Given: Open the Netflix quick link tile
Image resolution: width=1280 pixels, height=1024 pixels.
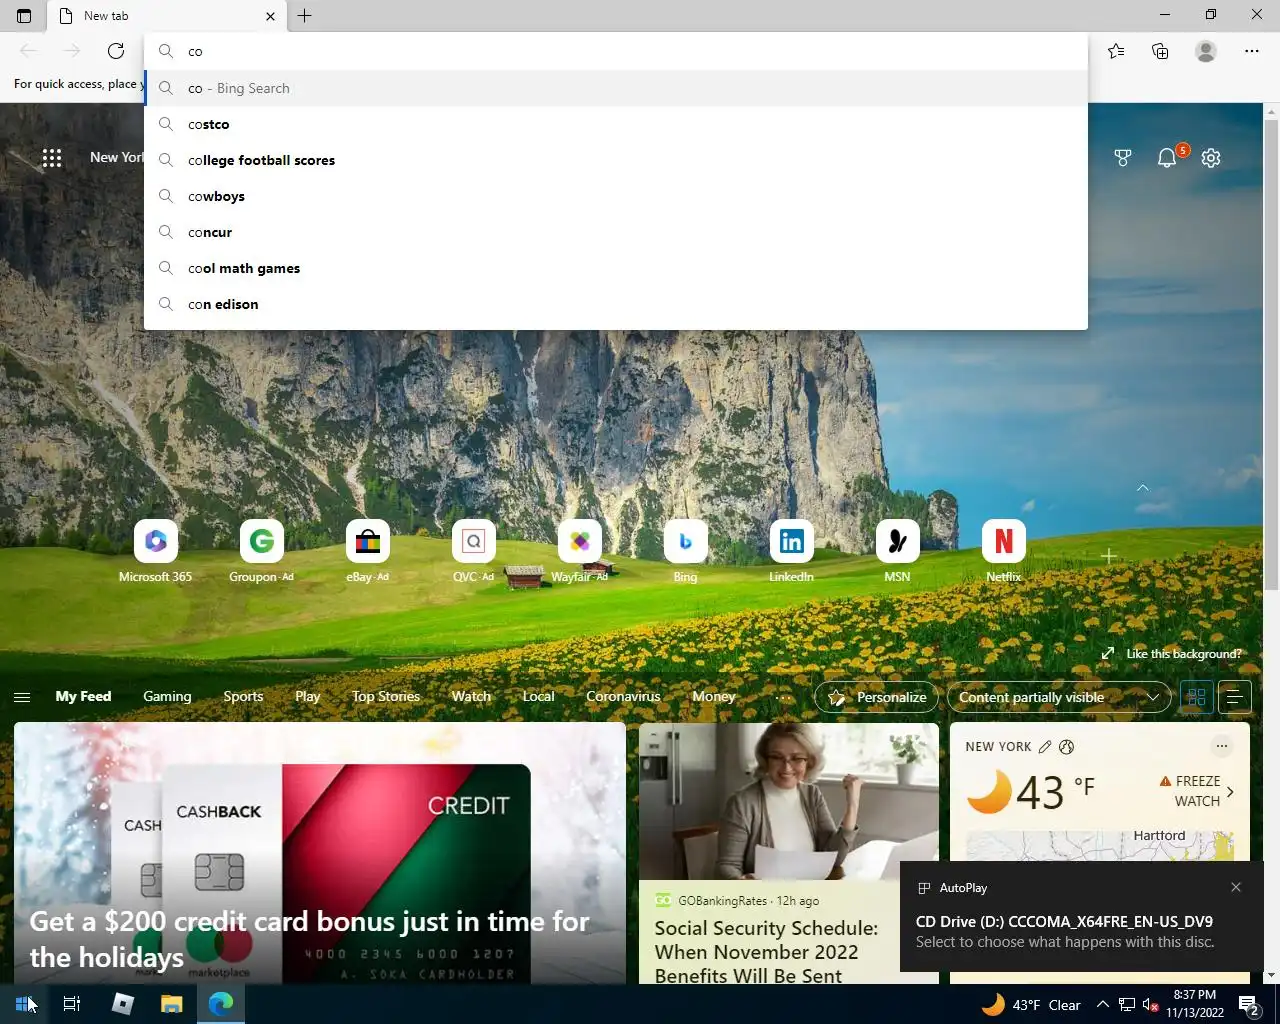Looking at the screenshot, I should 1003,551.
